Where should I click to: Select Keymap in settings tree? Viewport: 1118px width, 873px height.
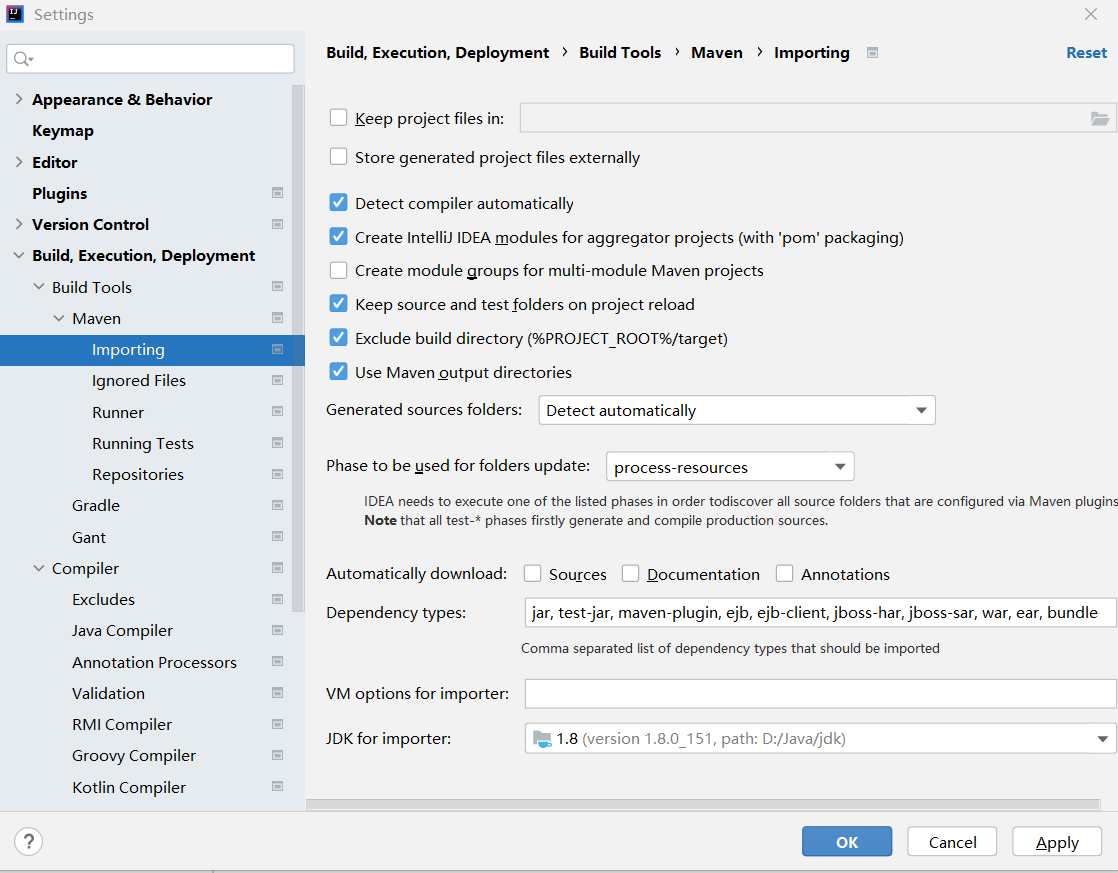pyautogui.click(x=63, y=131)
